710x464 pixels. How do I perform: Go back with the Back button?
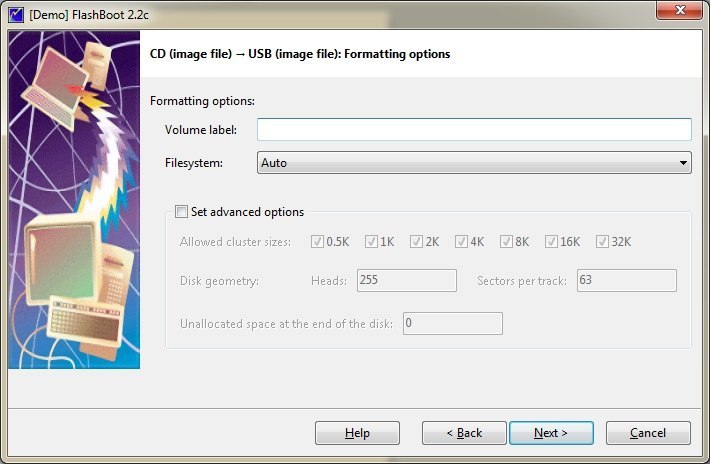click(x=463, y=433)
